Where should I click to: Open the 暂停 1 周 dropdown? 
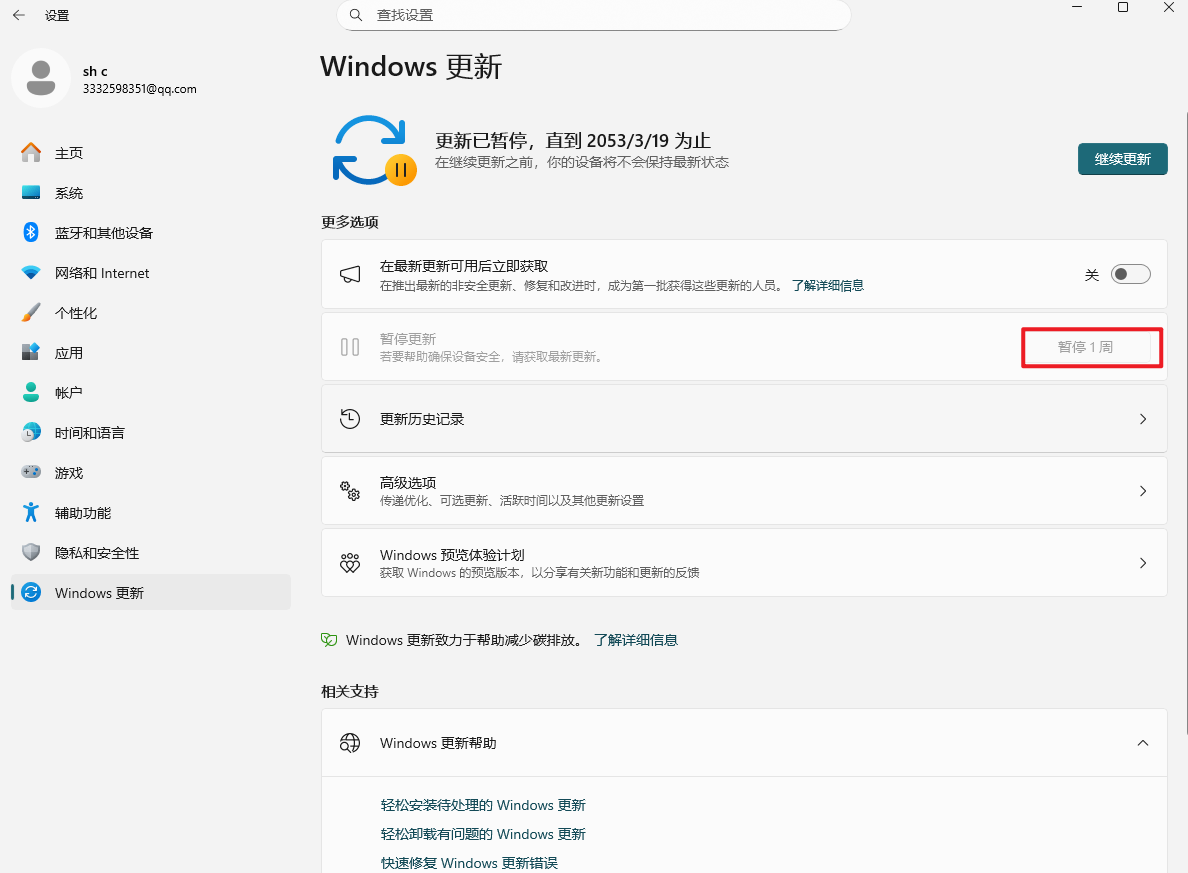(1092, 347)
